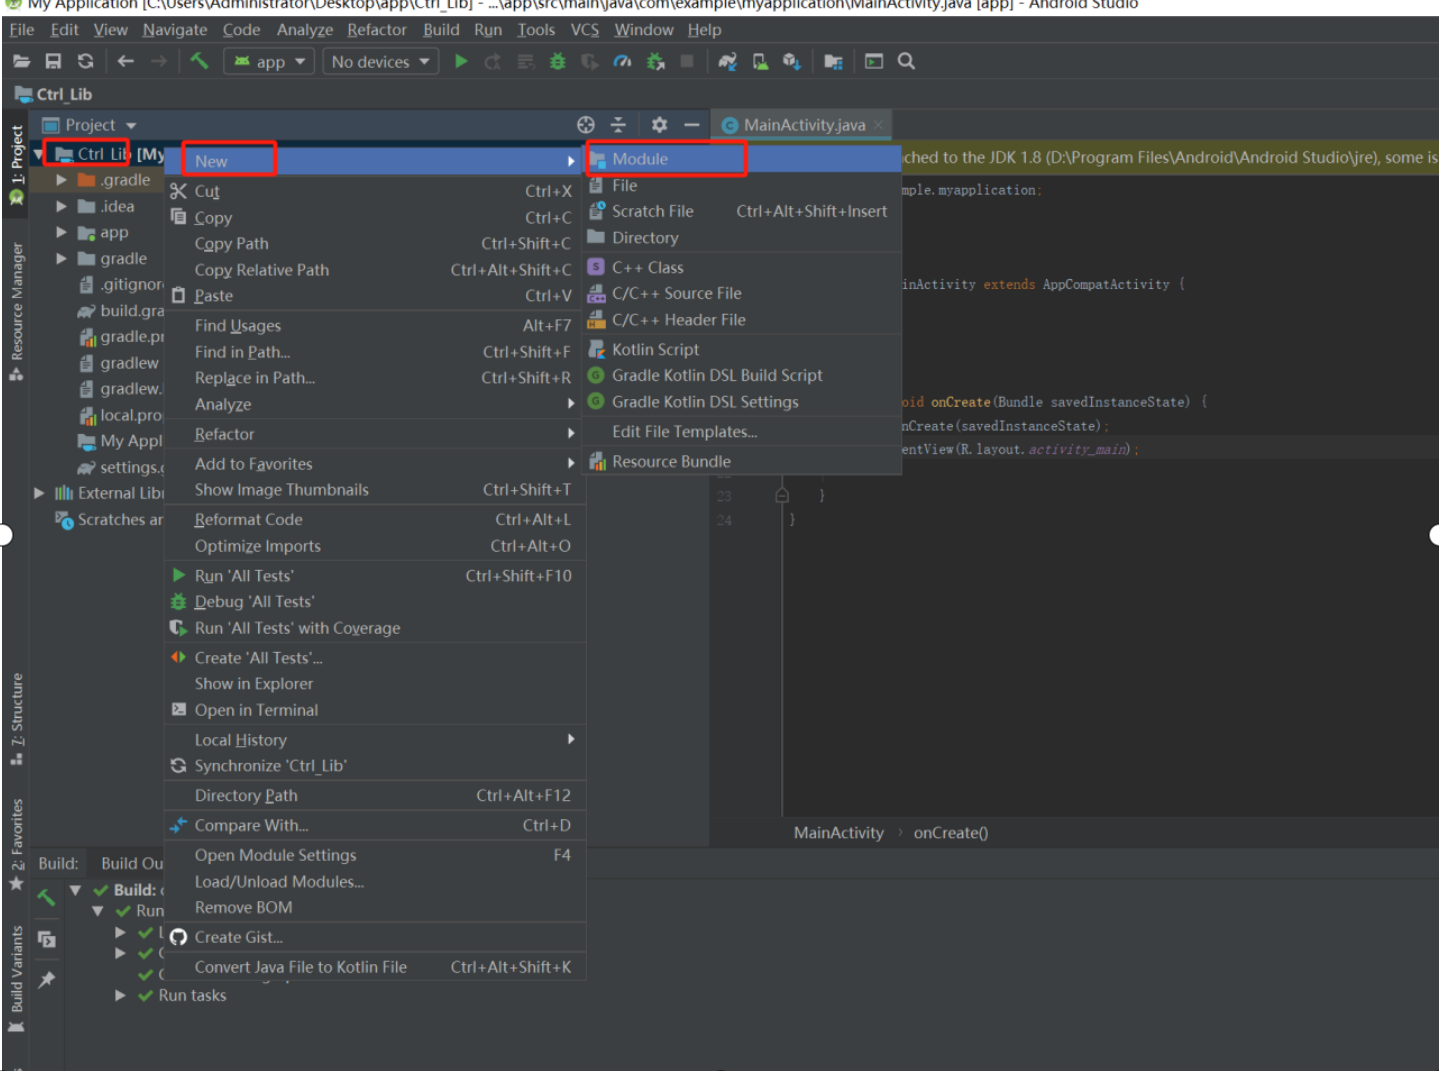This screenshot has height=1071, width=1439.
Task: Choose Copy Path in context menu
Action: 375,243
